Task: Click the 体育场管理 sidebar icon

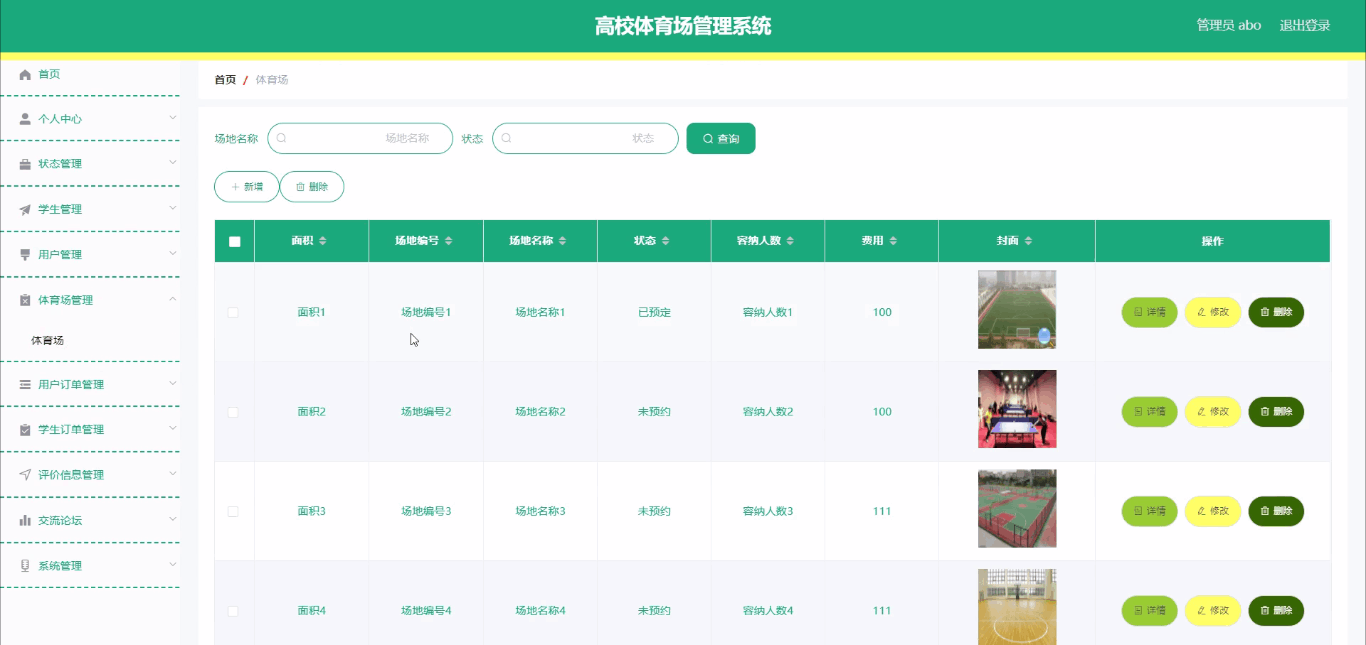Action: coord(22,298)
